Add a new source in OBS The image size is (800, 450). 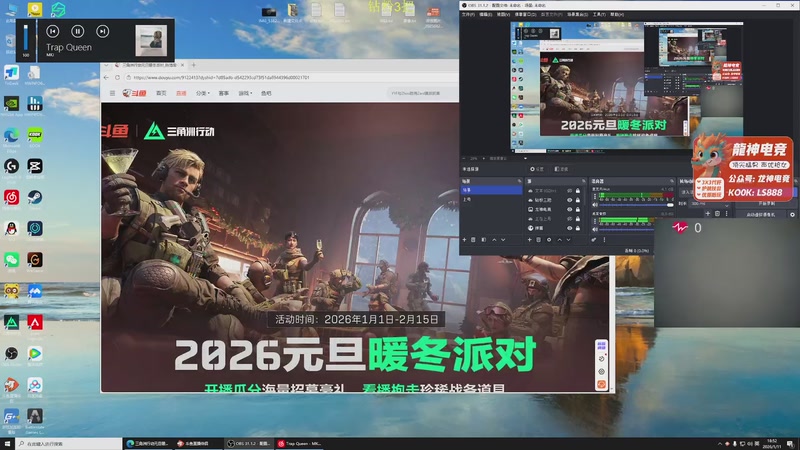pyautogui.click(x=530, y=240)
